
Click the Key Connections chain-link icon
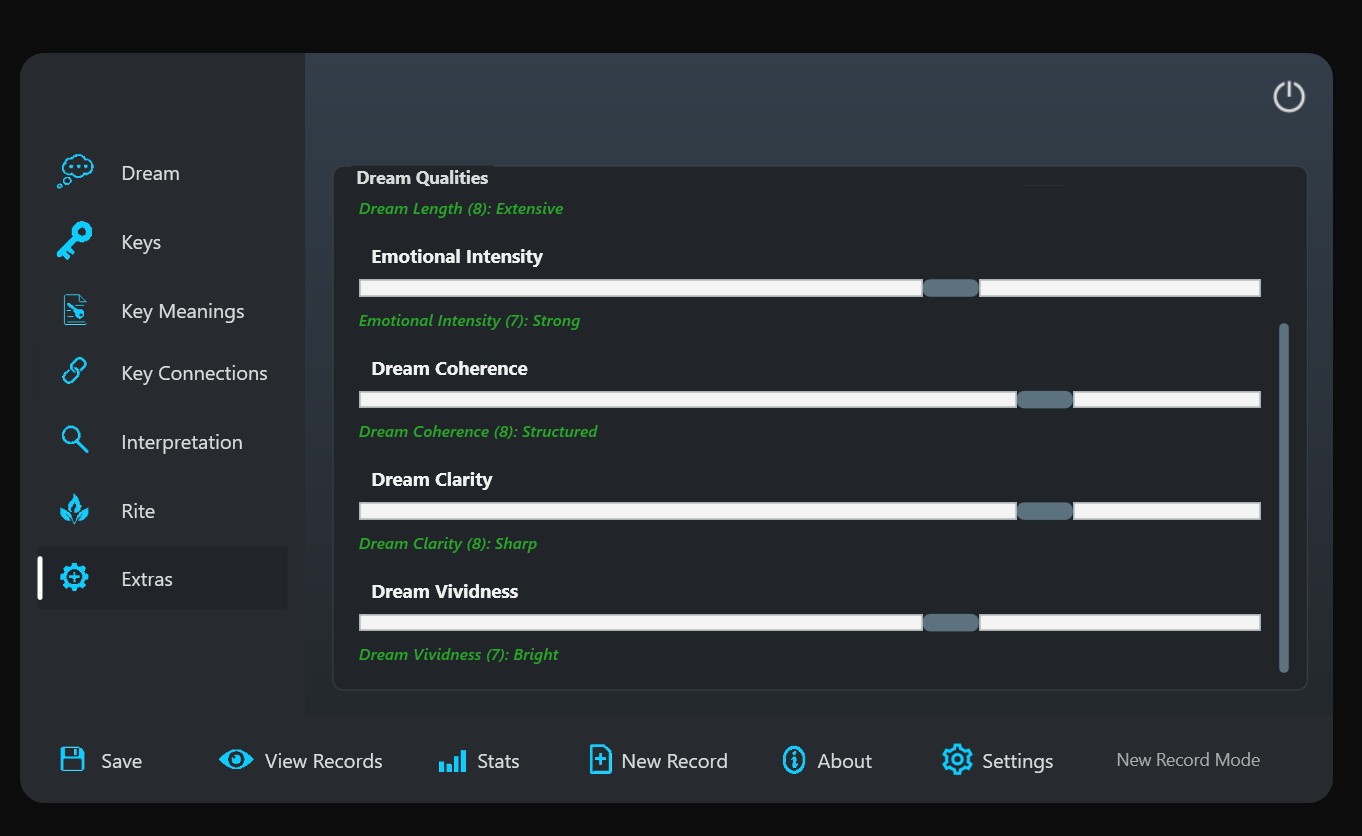tap(75, 372)
